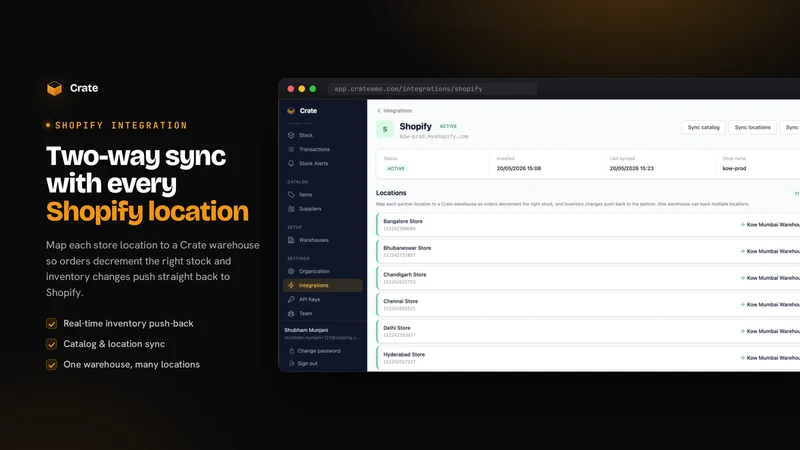800x450 pixels.
Task: Click the Kow Mumbai Warehouse text in Bangalore row
Action: pyautogui.click(x=773, y=224)
